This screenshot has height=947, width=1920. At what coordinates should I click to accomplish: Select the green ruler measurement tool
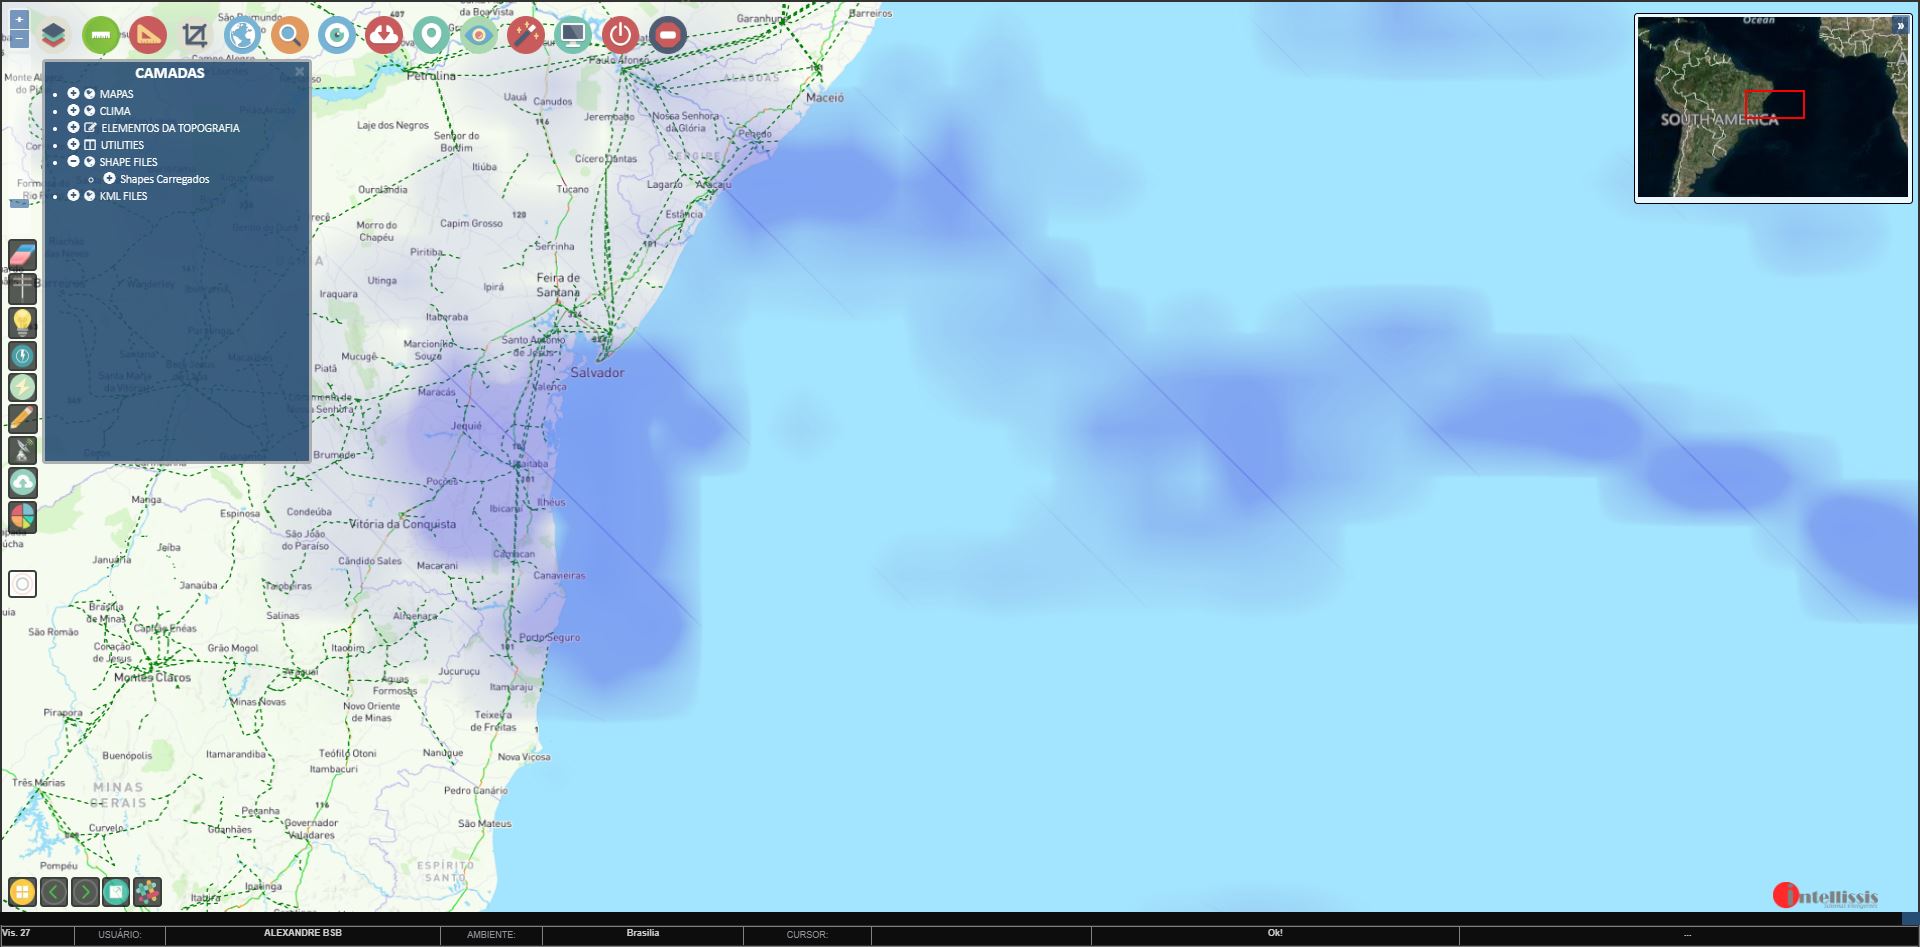point(100,36)
